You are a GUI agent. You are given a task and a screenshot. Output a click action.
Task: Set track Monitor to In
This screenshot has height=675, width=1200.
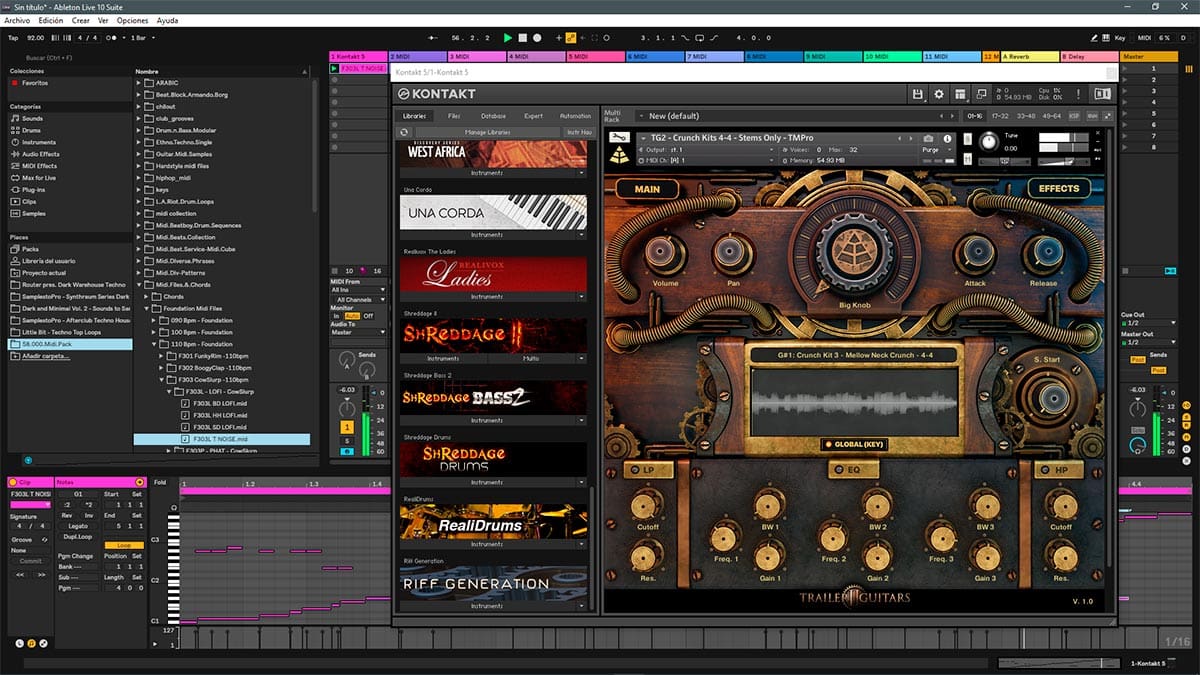[337, 316]
